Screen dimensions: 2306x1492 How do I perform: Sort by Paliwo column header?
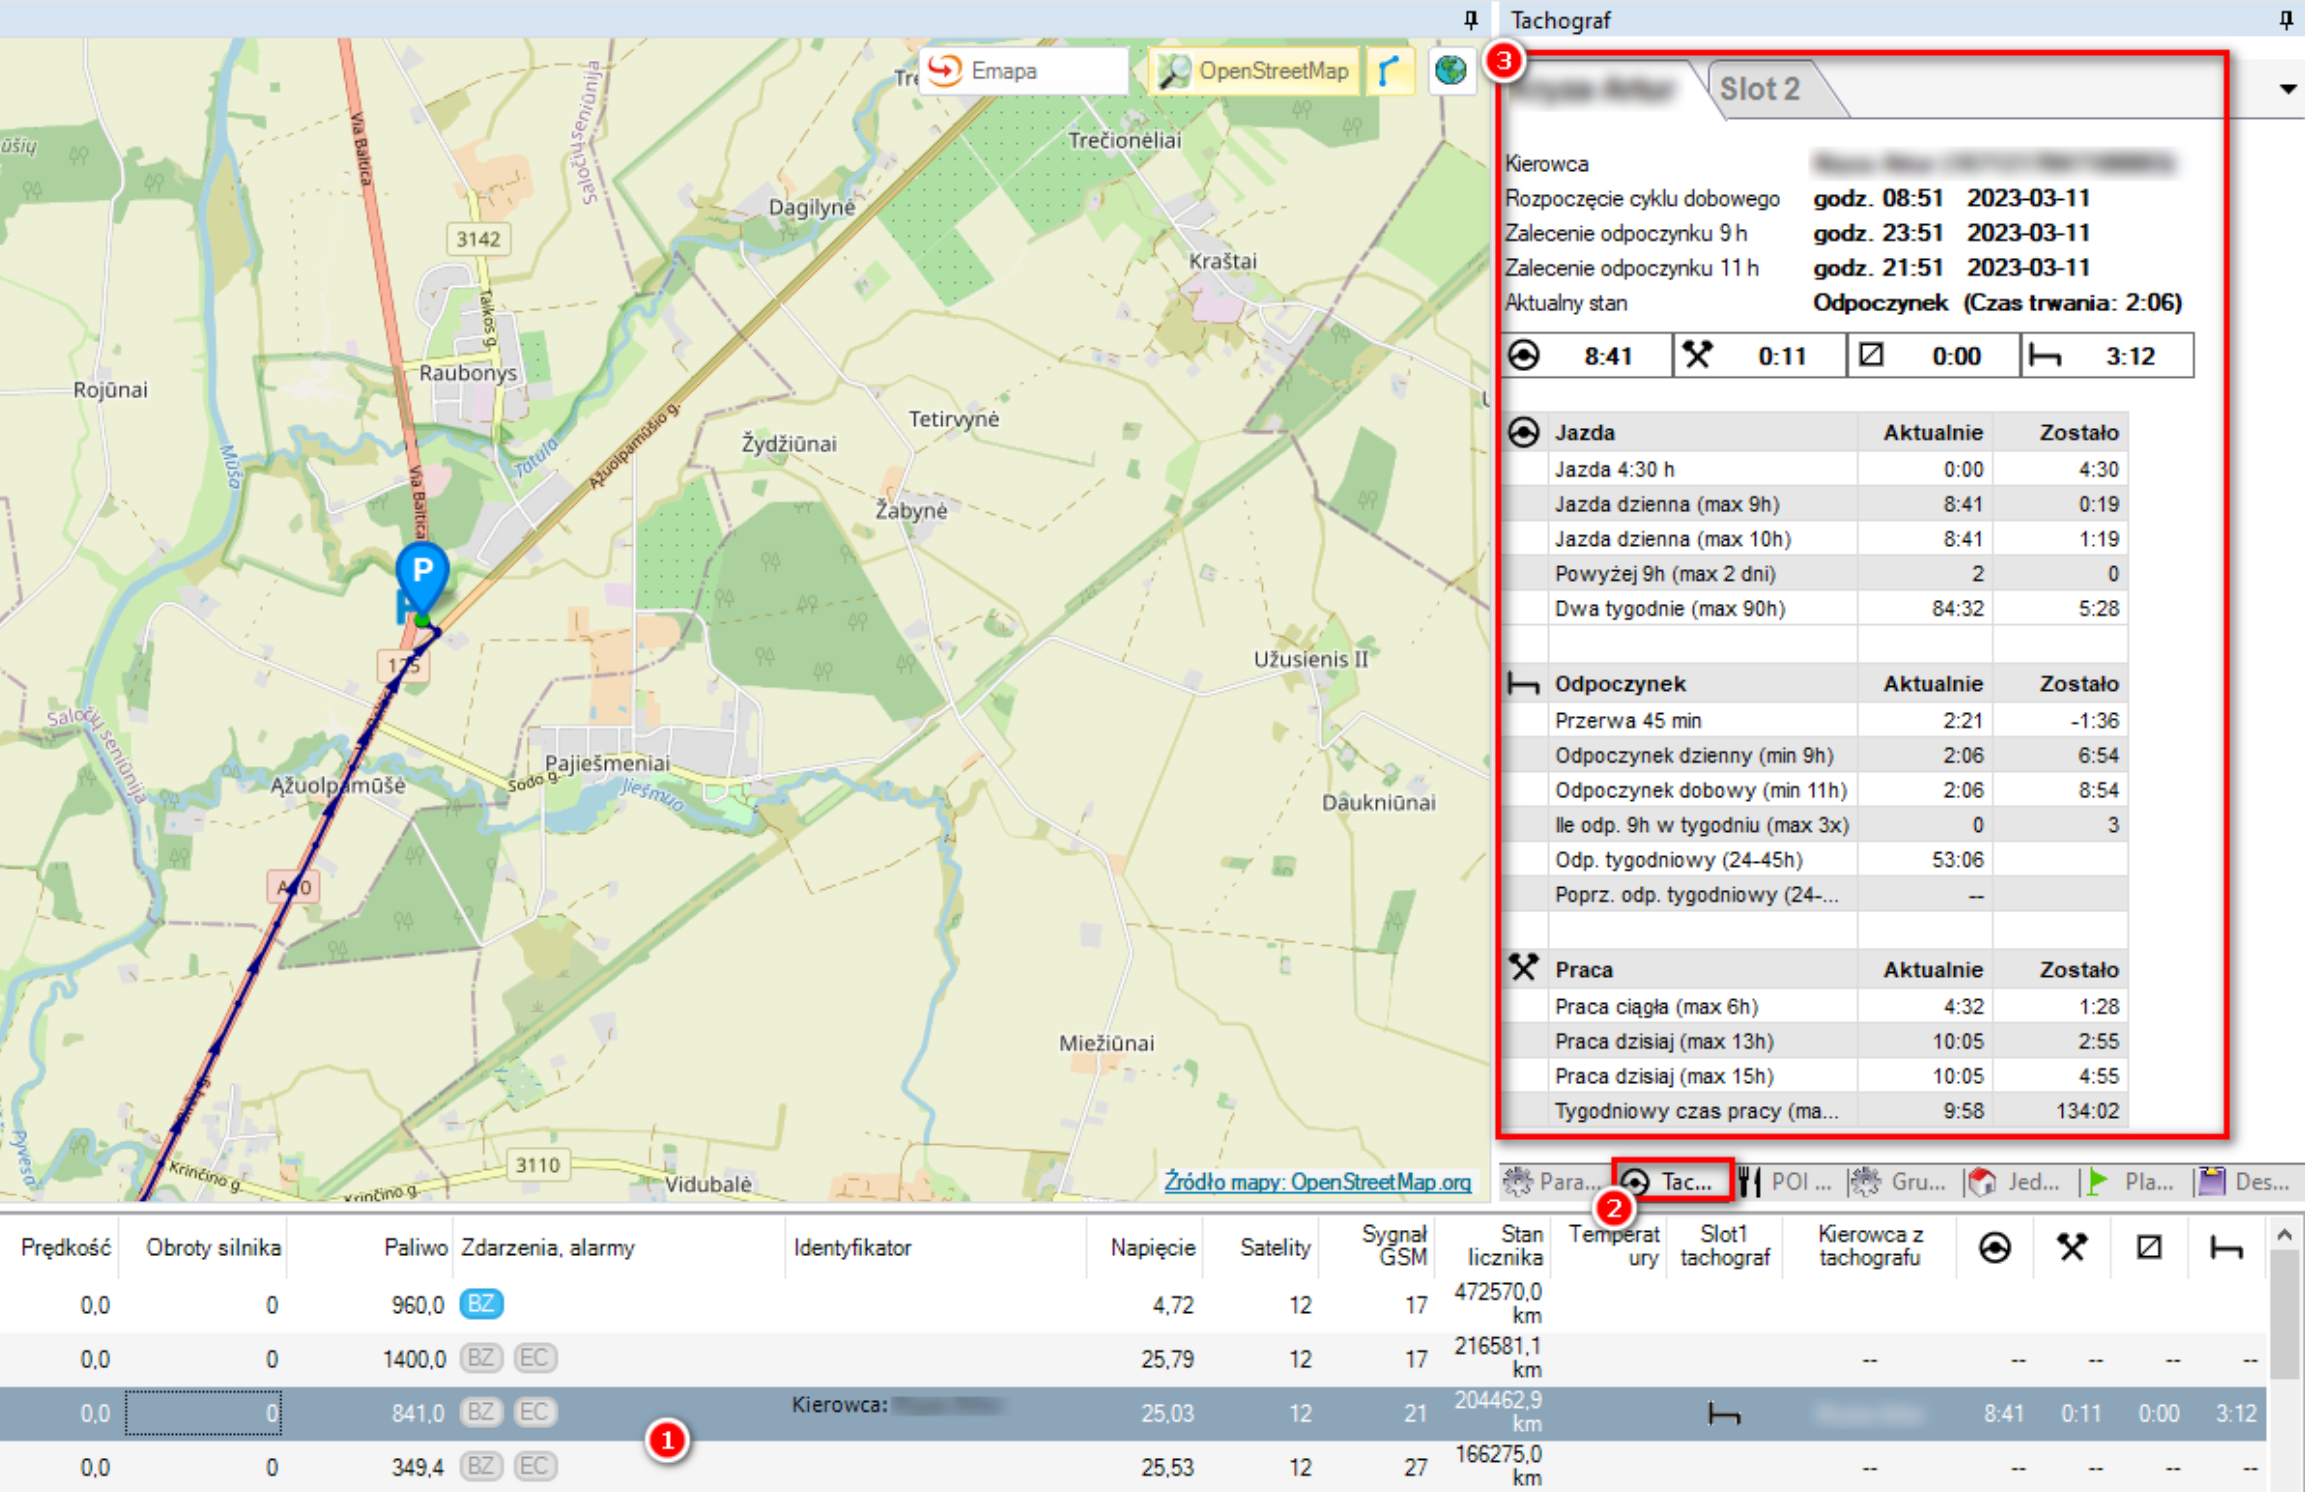415,1247
